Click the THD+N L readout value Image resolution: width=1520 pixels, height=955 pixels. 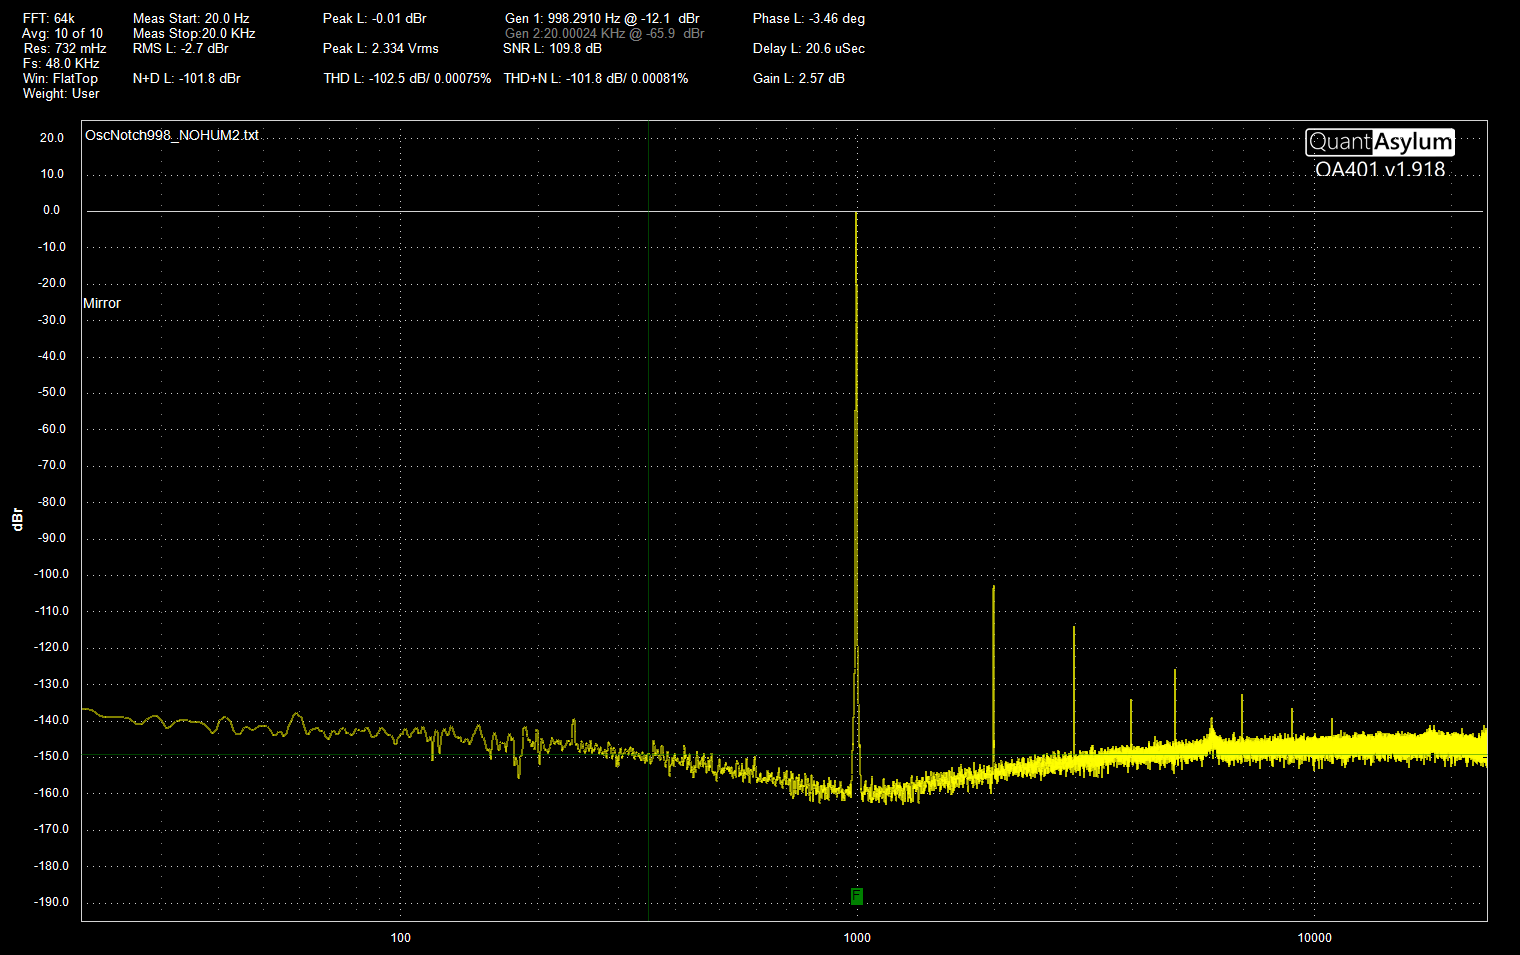(595, 78)
